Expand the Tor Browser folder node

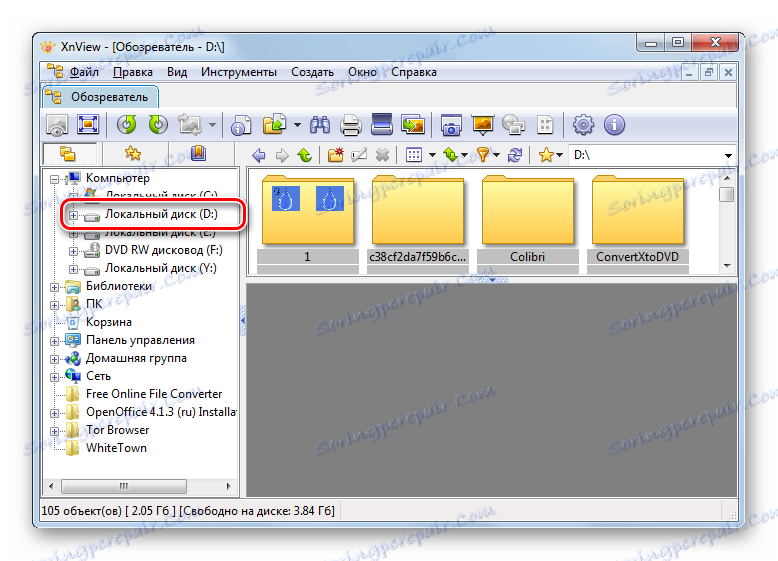[x=54, y=431]
